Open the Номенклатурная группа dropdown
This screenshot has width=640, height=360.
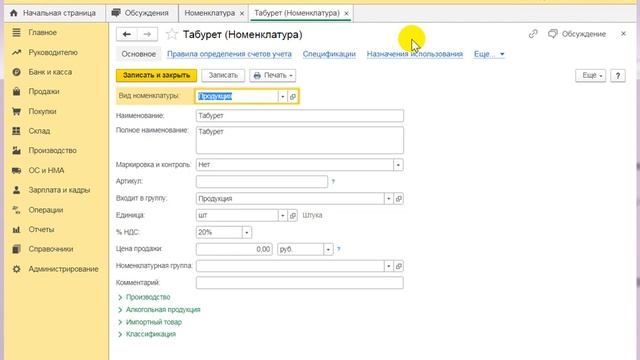[x=389, y=266]
